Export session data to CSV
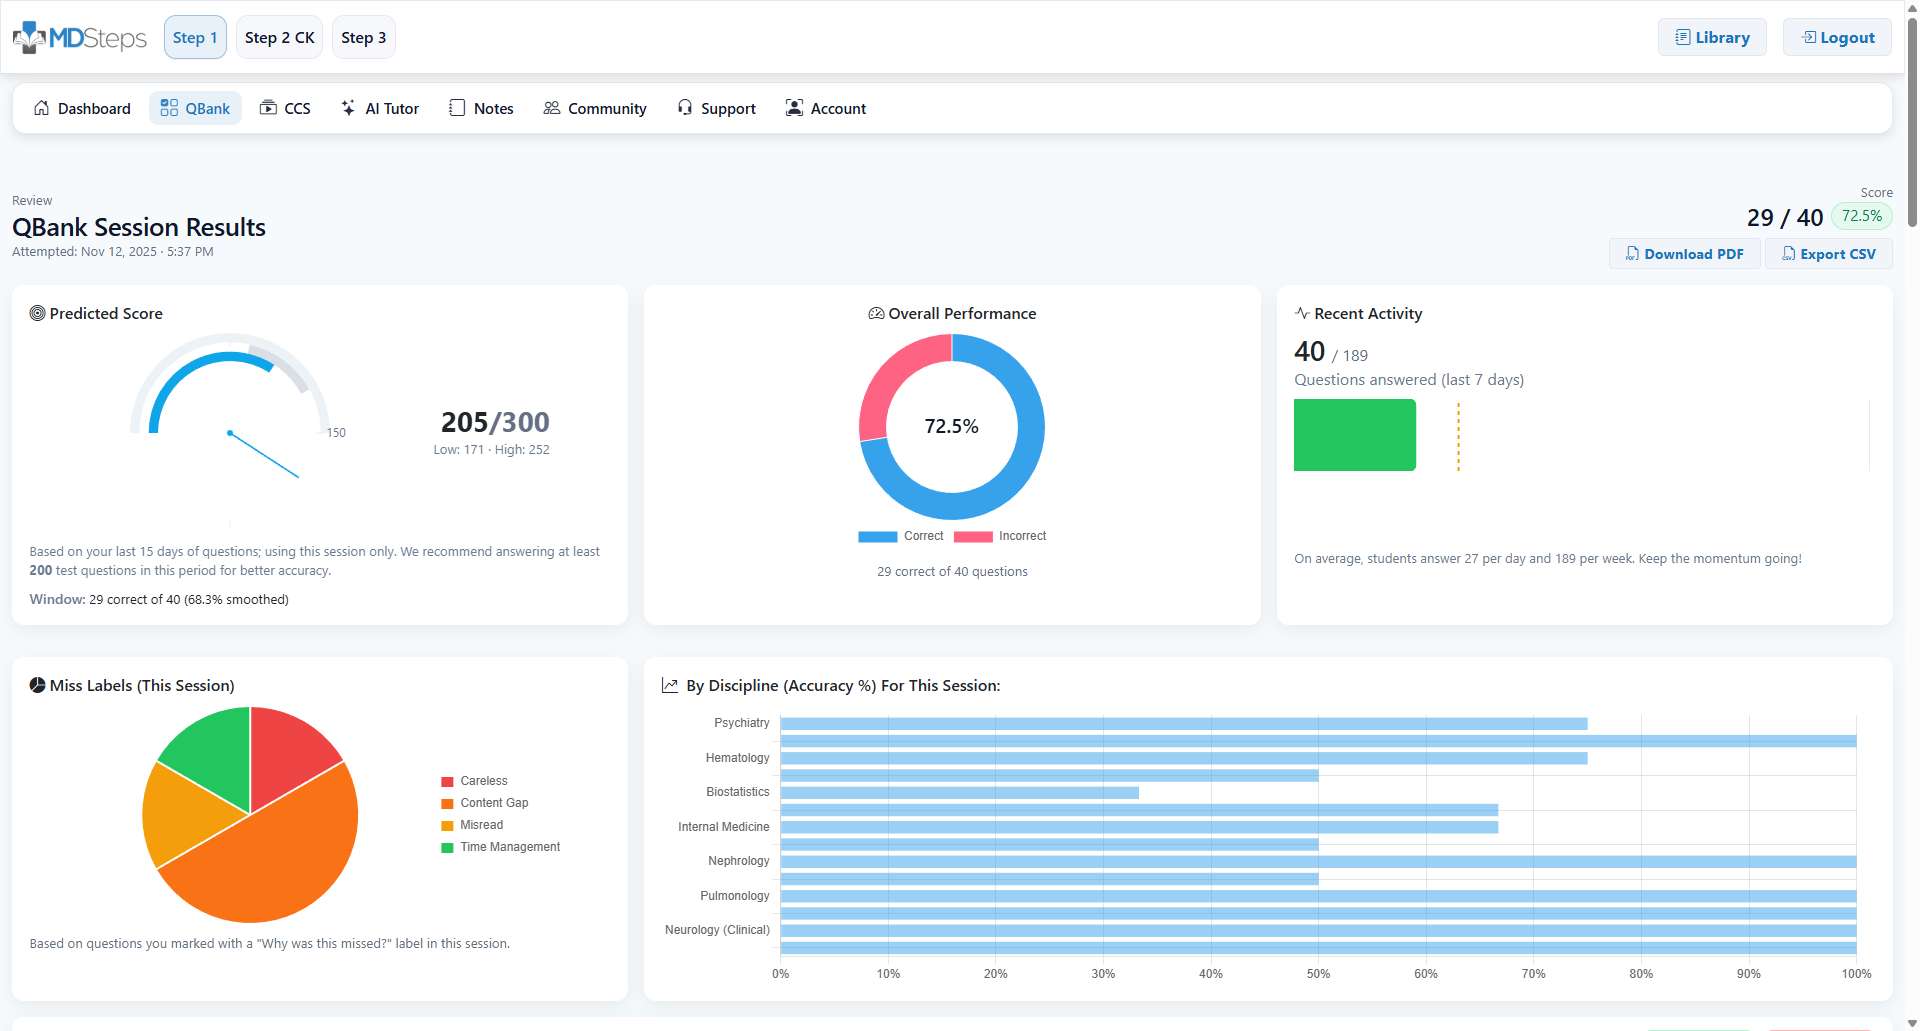The width and height of the screenshot is (1920, 1031). [x=1828, y=253]
